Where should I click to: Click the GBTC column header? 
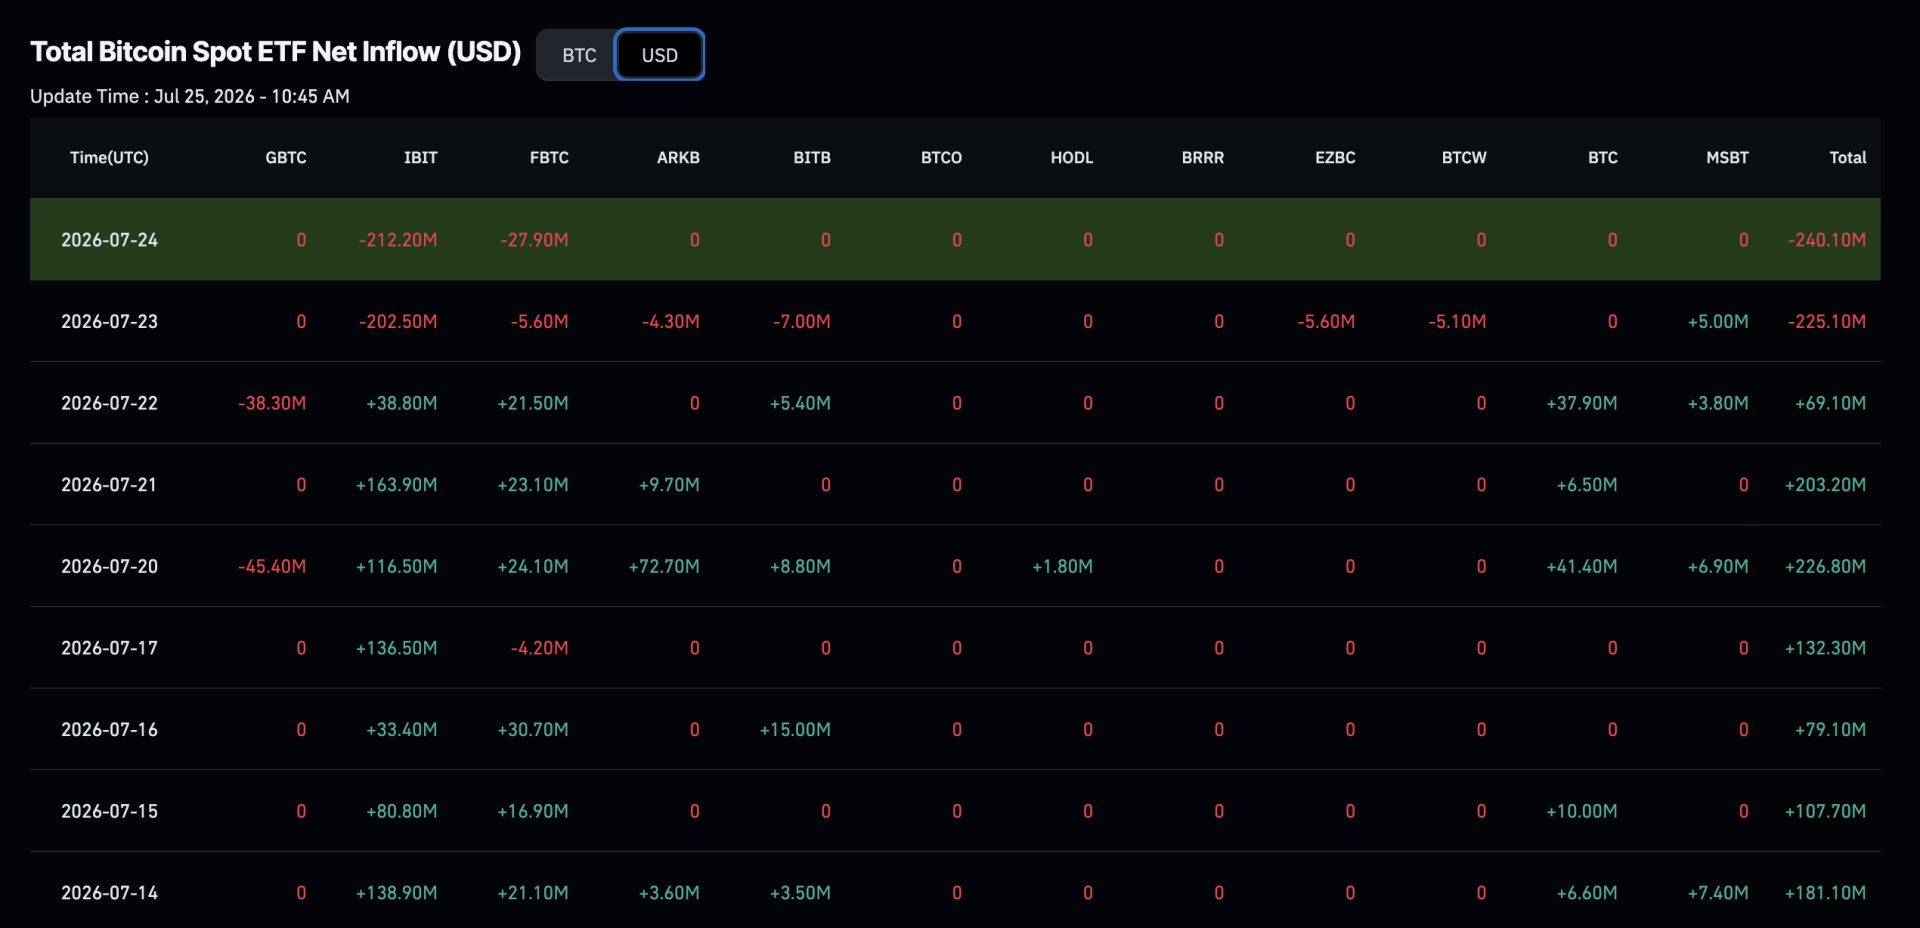pos(286,158)
